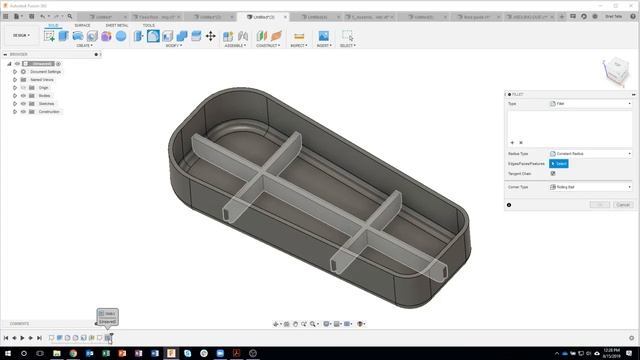Click timeline settings gear icon
640x360 pixels.
(631, 338)
